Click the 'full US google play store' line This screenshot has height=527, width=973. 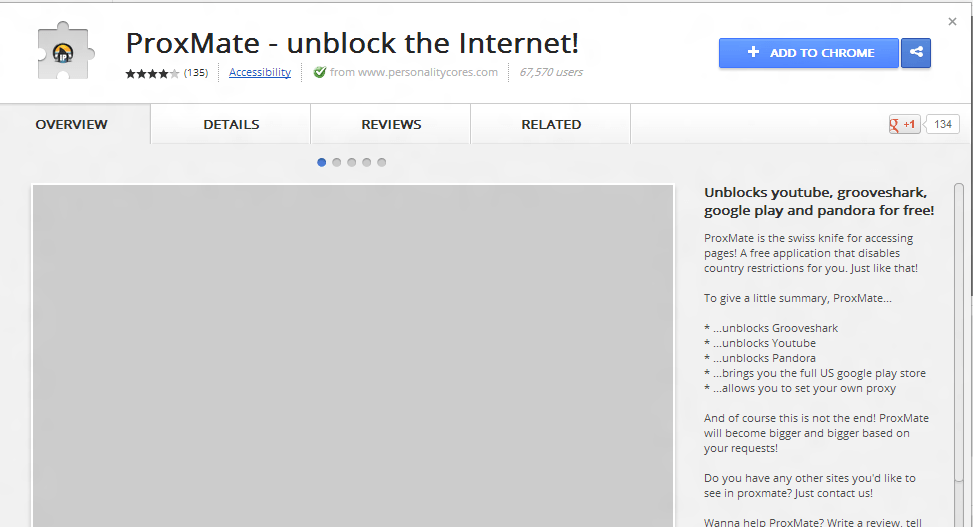tap(815, 373)
